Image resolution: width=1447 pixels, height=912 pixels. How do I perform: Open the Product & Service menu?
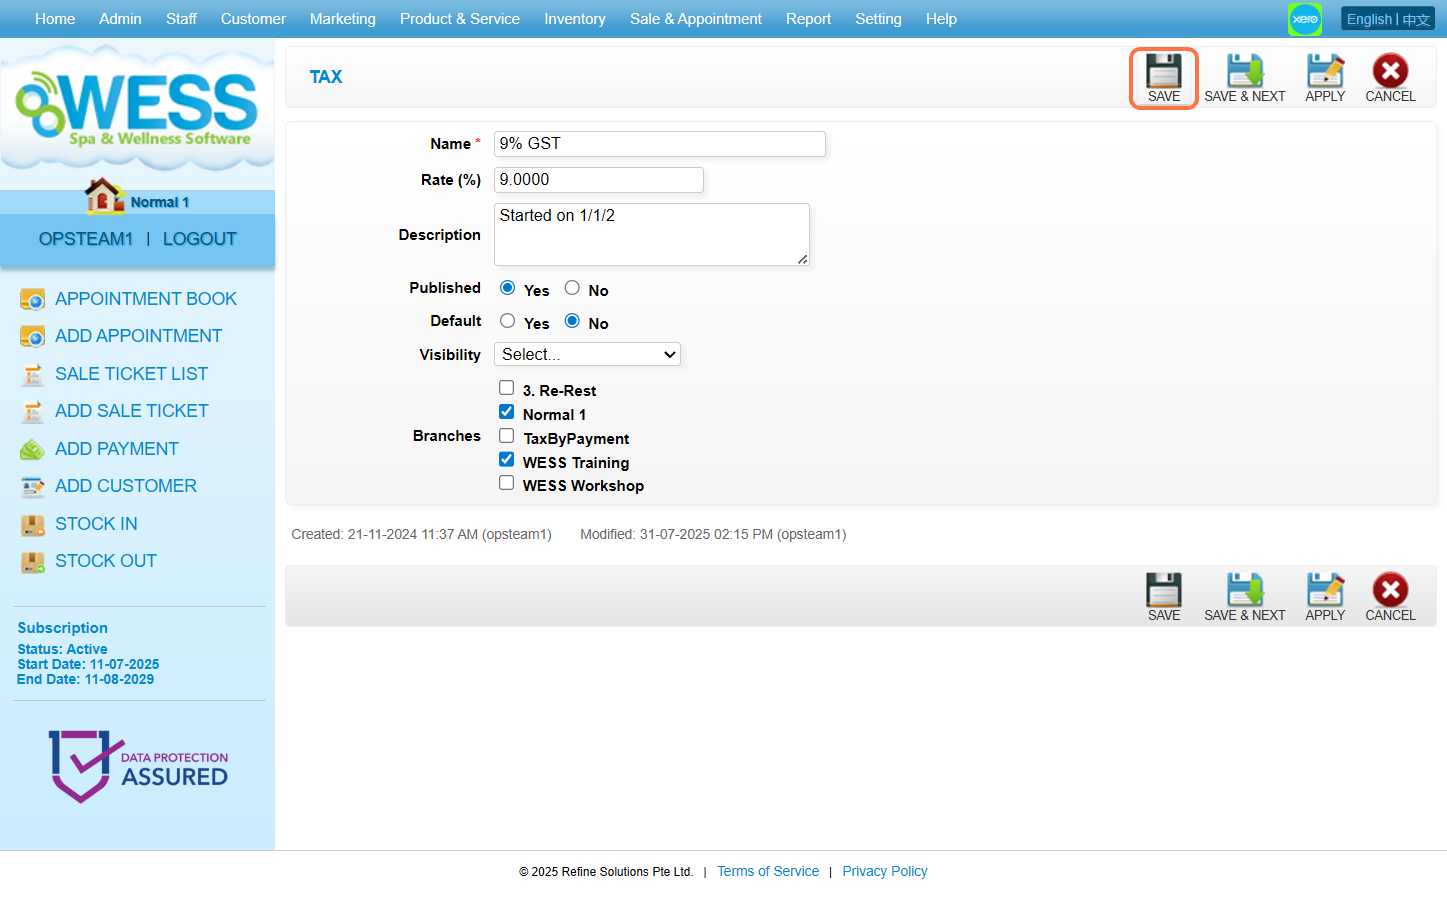[x=459, y=19]
